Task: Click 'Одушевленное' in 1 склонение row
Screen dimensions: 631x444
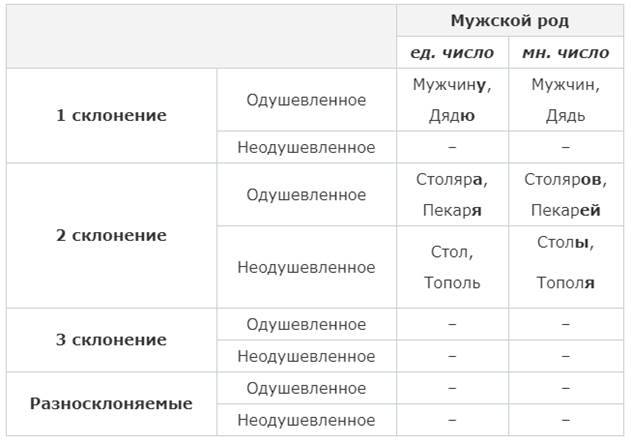Action: (x=306, y=100)
